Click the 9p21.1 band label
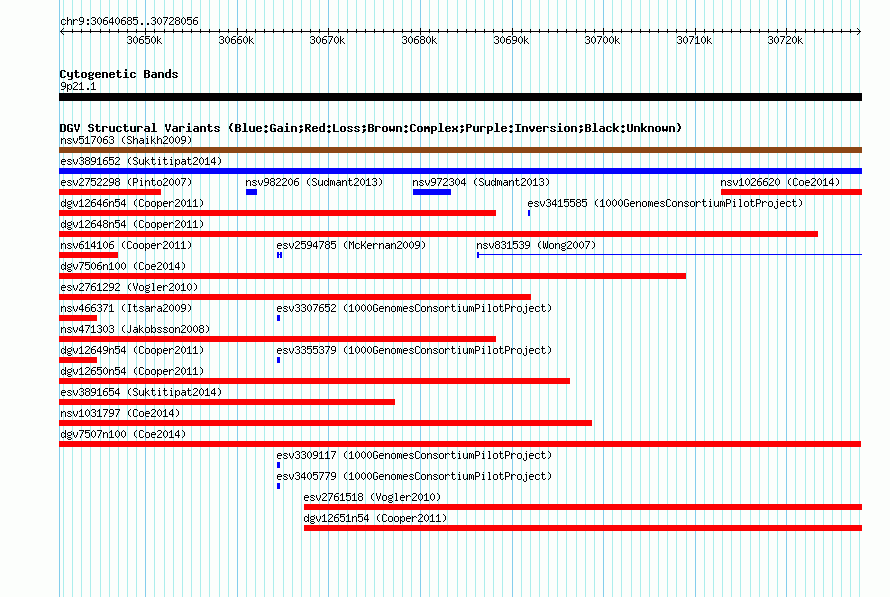The height and width of the screenshot is (597, 890). (78, 86)
